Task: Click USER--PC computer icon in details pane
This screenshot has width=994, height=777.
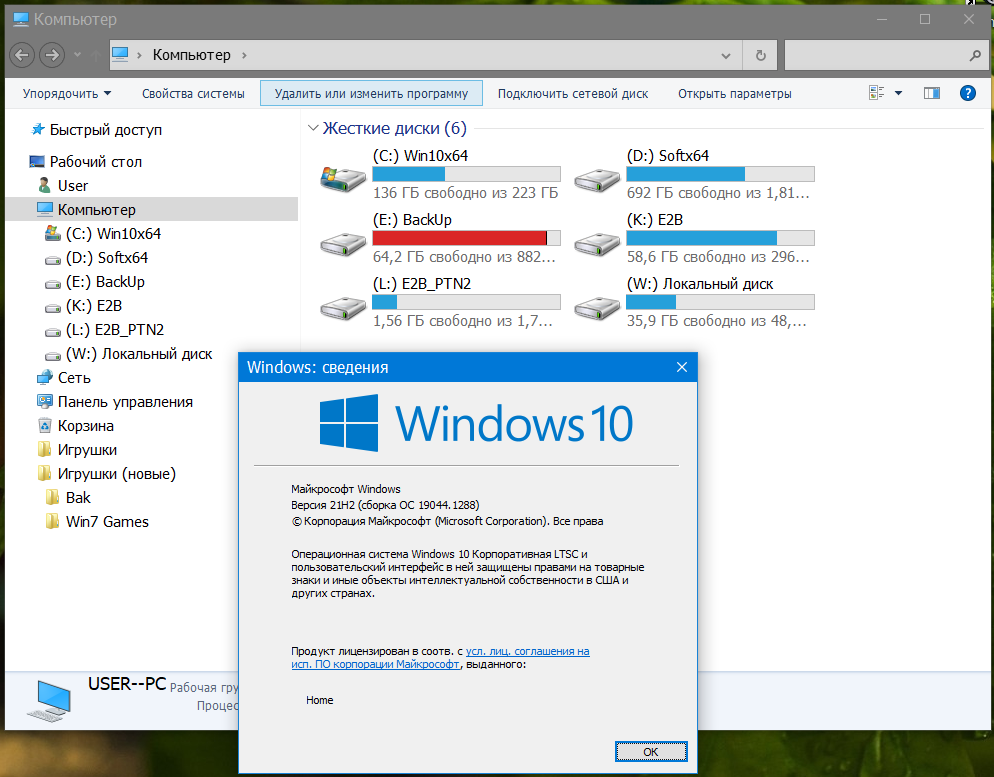Action: [x=49, y=700]
